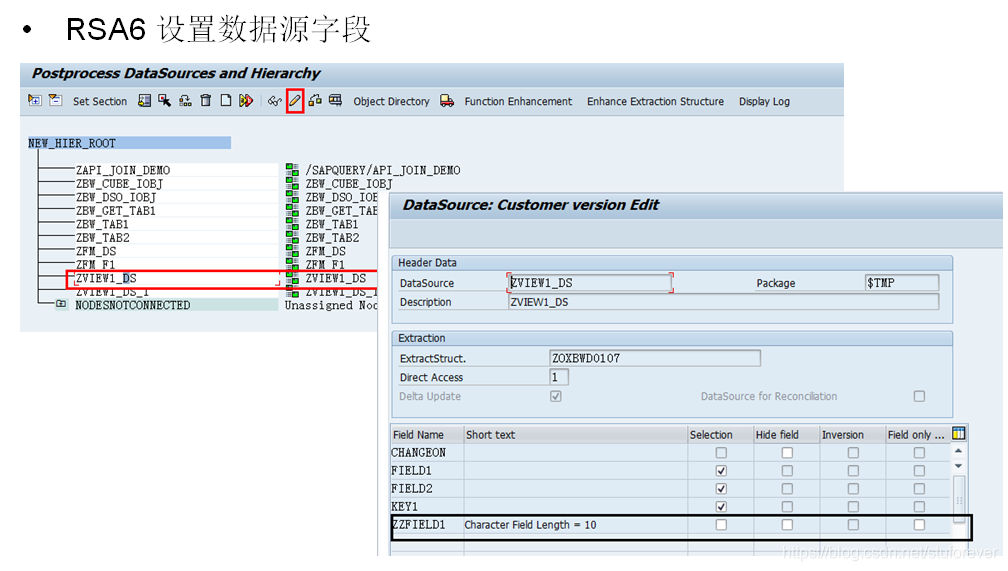Click the Delete trash can icon
Viewport: 1008px width, 571px height.
[206, 101]
